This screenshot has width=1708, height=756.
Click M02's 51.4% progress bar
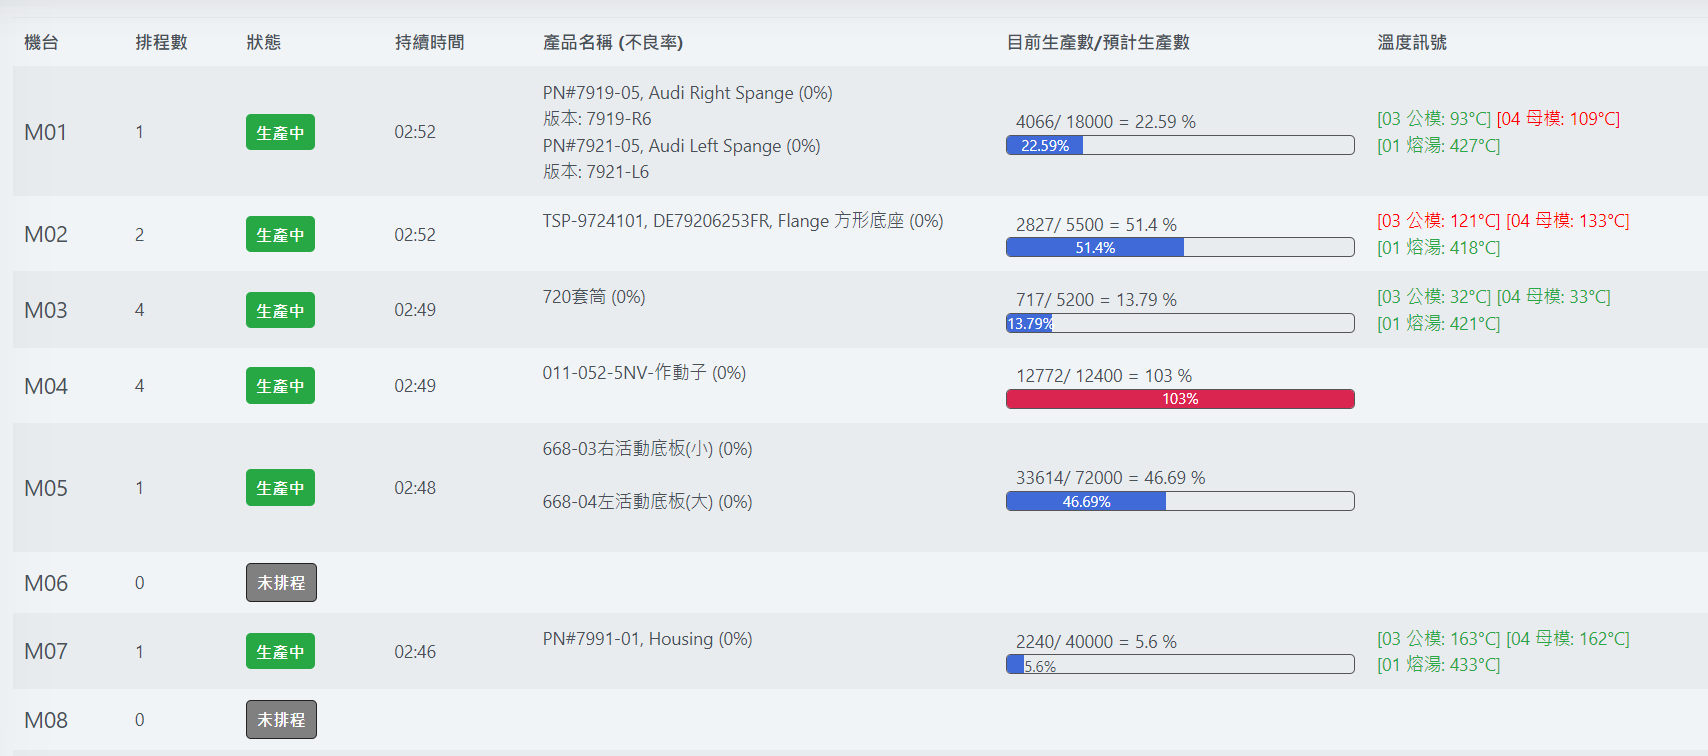coord(1180,247)
